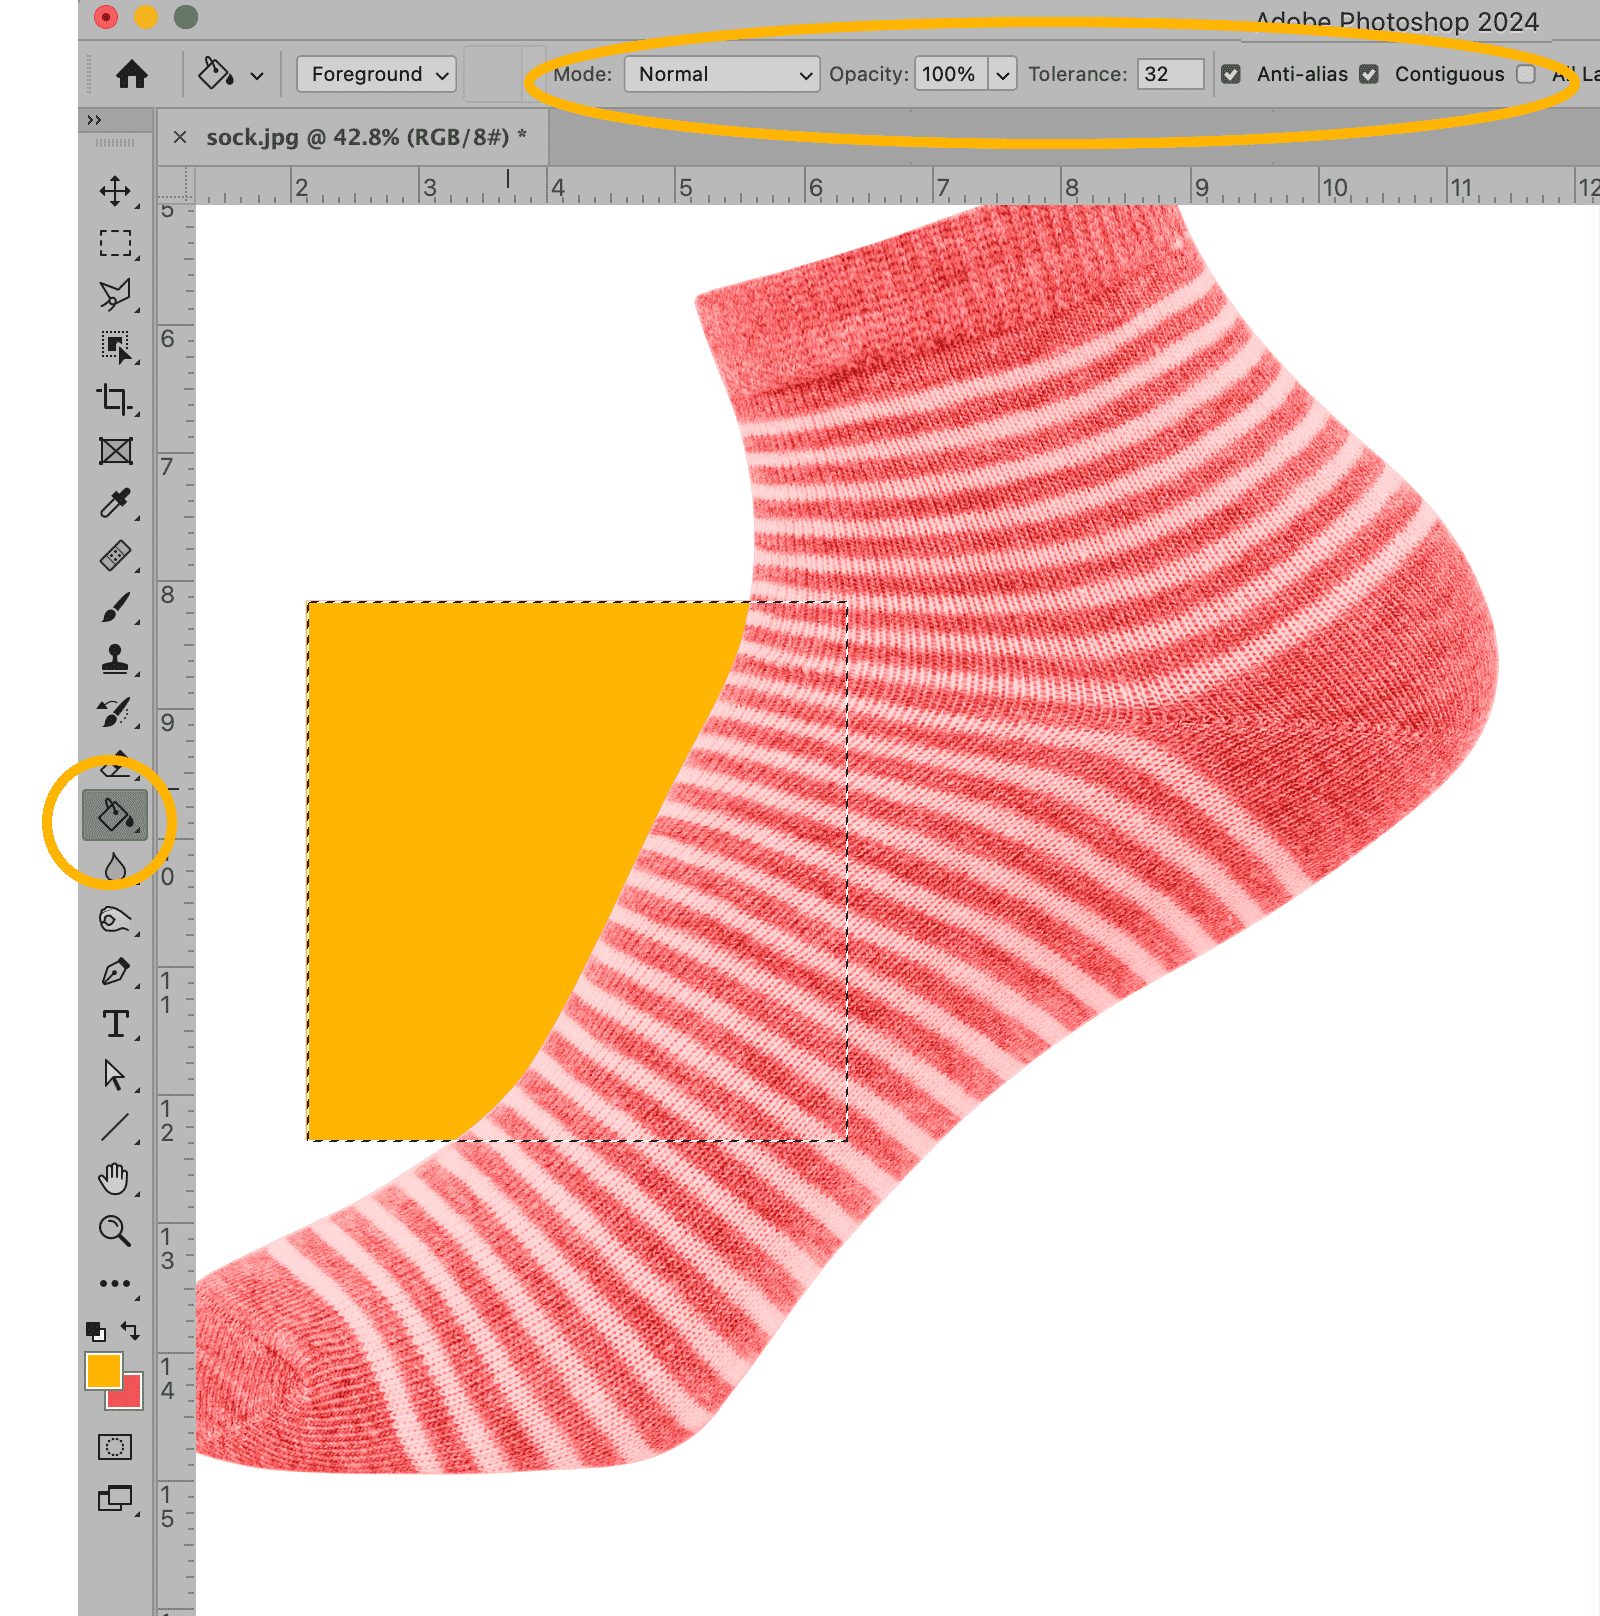Enable the All Layers checkbox
The width and height of the screenshot is (1600, 1616).
coord(1526,74)
